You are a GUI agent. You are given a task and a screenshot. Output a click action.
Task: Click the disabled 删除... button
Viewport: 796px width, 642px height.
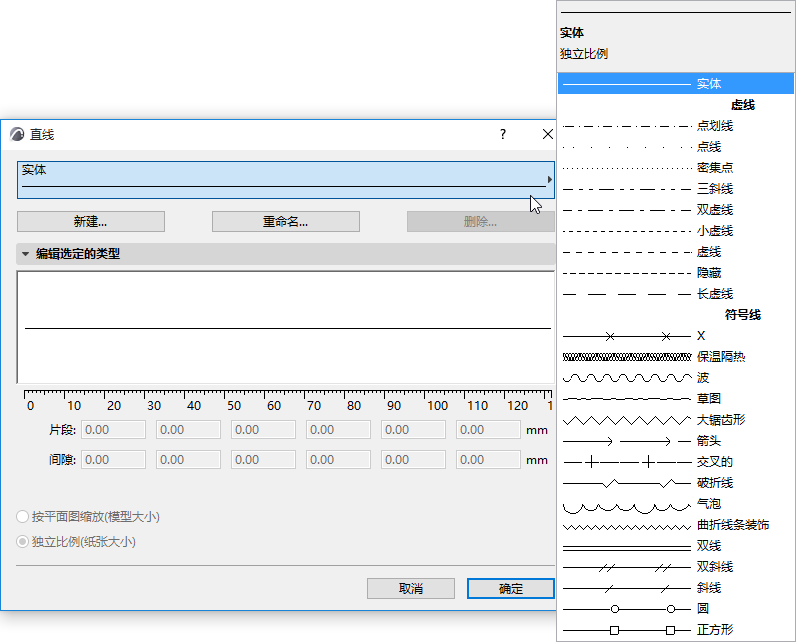tap(480, 222)
